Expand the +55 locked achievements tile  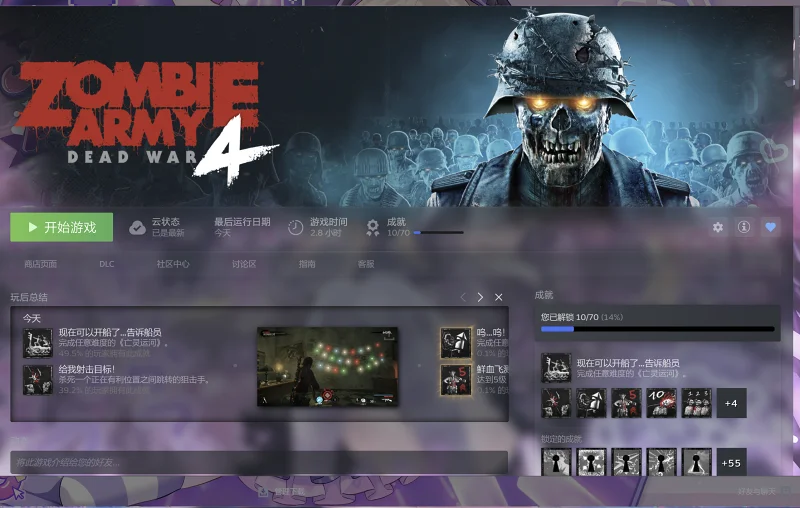[x=731, y=463]
